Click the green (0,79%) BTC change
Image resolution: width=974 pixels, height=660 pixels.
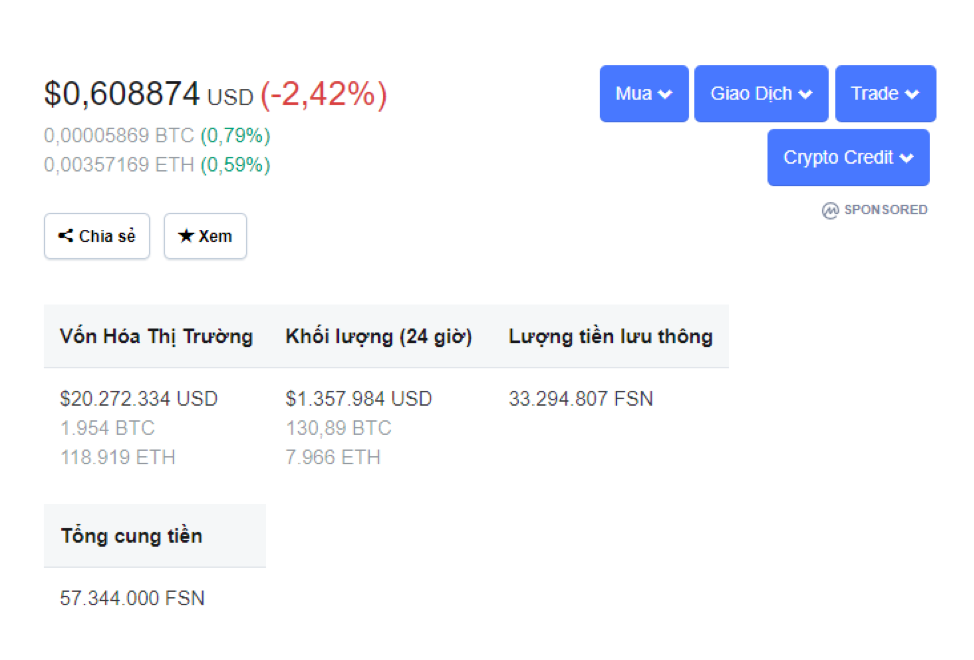(x=235, y=135)
